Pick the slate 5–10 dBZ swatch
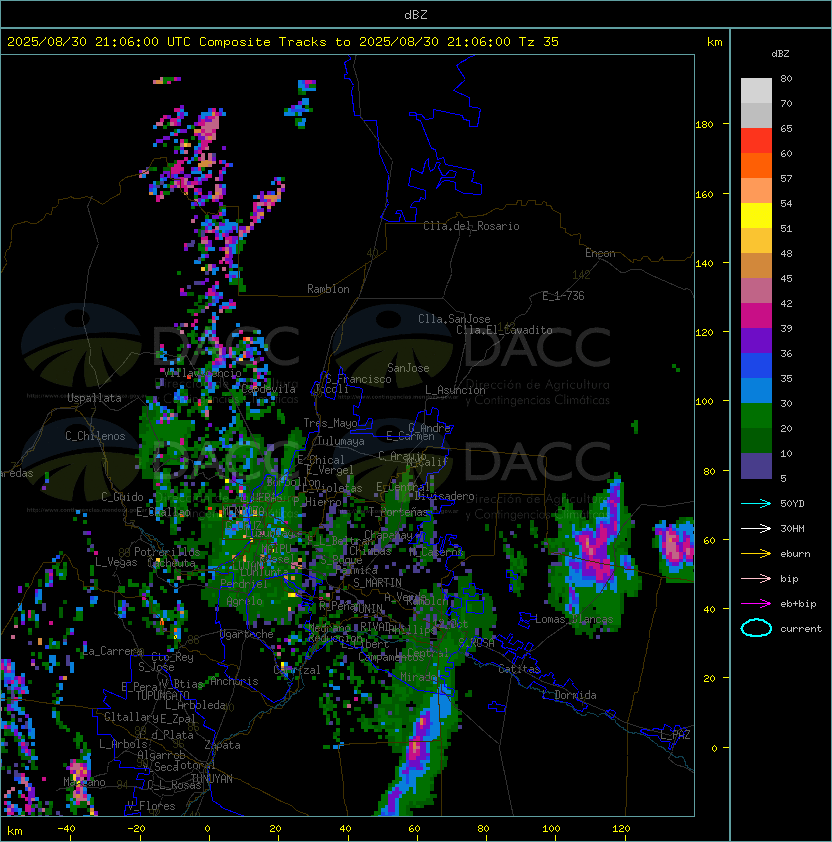The height and width of the screenshot is (842, 832). click(756, 466)
